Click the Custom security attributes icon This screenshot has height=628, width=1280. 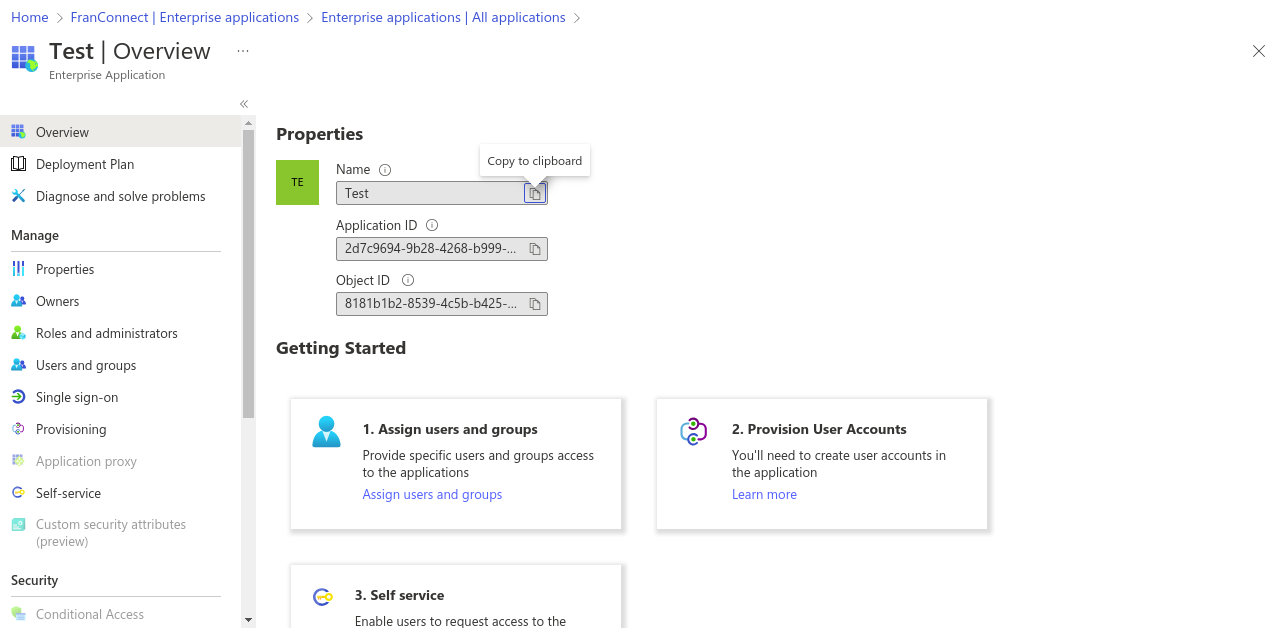point(18,525)
